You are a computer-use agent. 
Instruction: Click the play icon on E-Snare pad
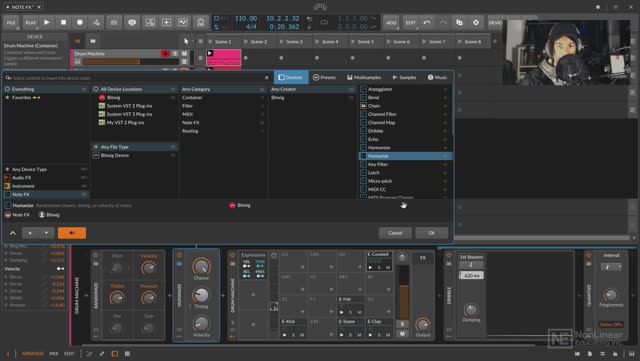coord(342,335)
